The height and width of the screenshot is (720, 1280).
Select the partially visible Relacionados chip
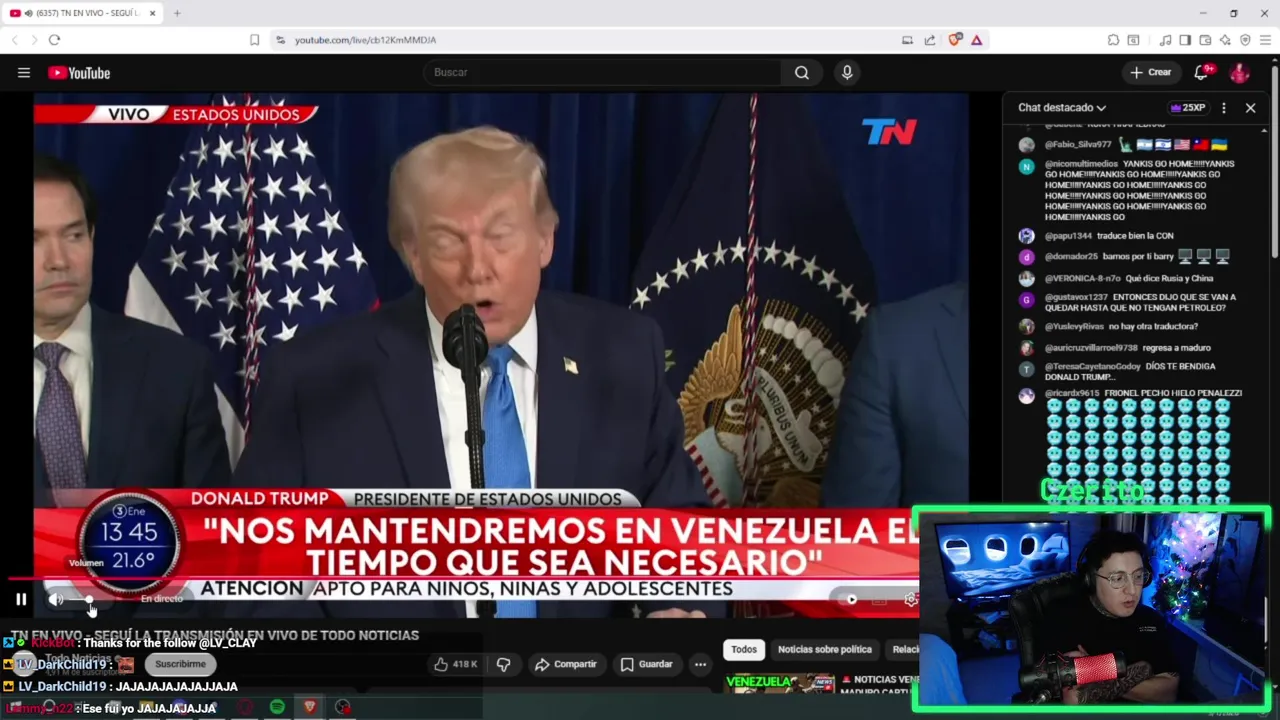pos(904,649)
